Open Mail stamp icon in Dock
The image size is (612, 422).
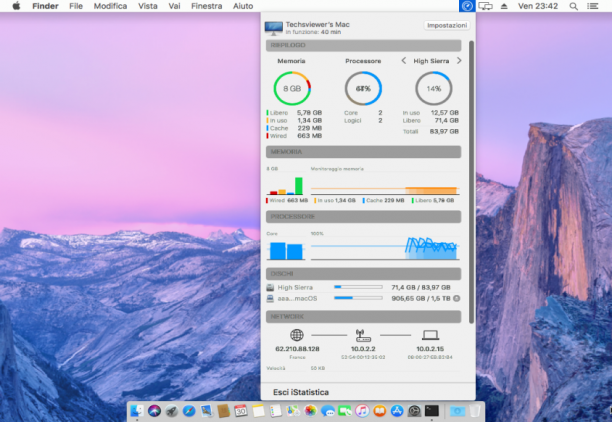[x=206, y=411]
